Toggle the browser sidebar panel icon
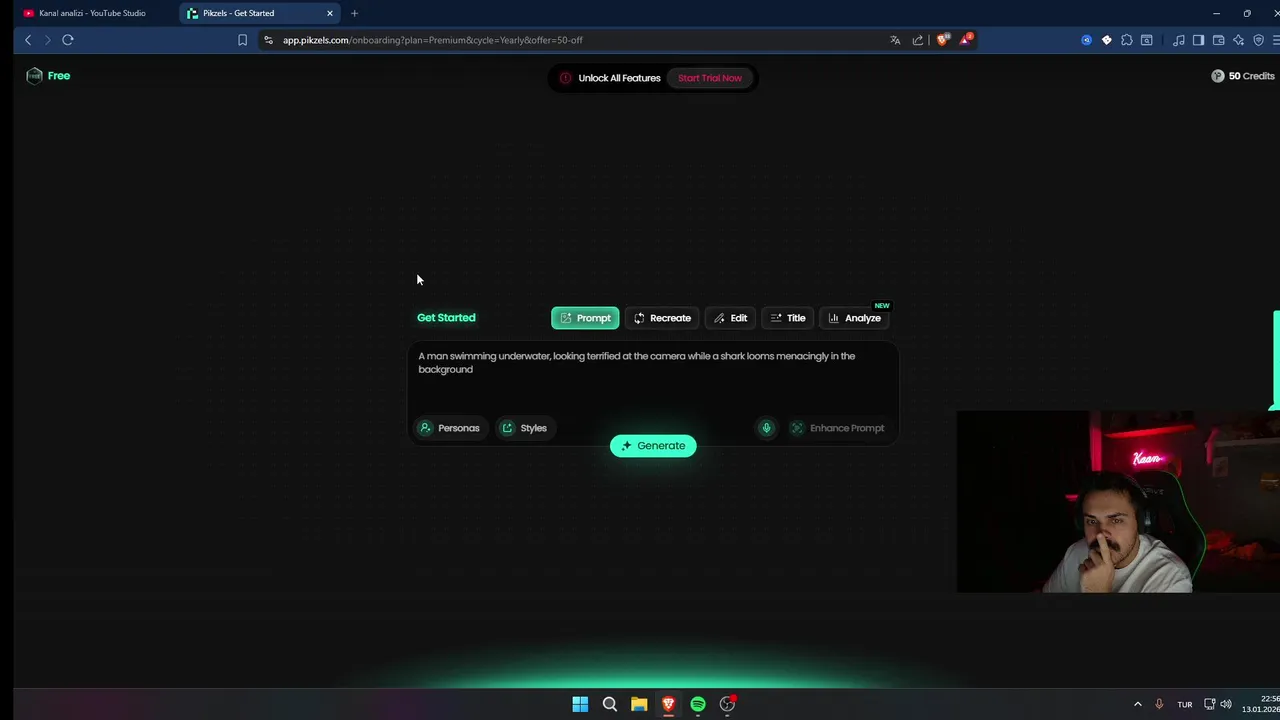 tap(1198, 40)
